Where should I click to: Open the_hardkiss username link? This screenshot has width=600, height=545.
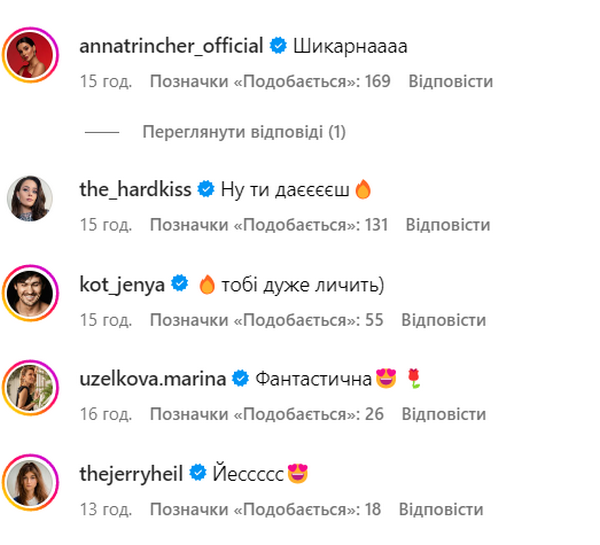tap(135, 189)
